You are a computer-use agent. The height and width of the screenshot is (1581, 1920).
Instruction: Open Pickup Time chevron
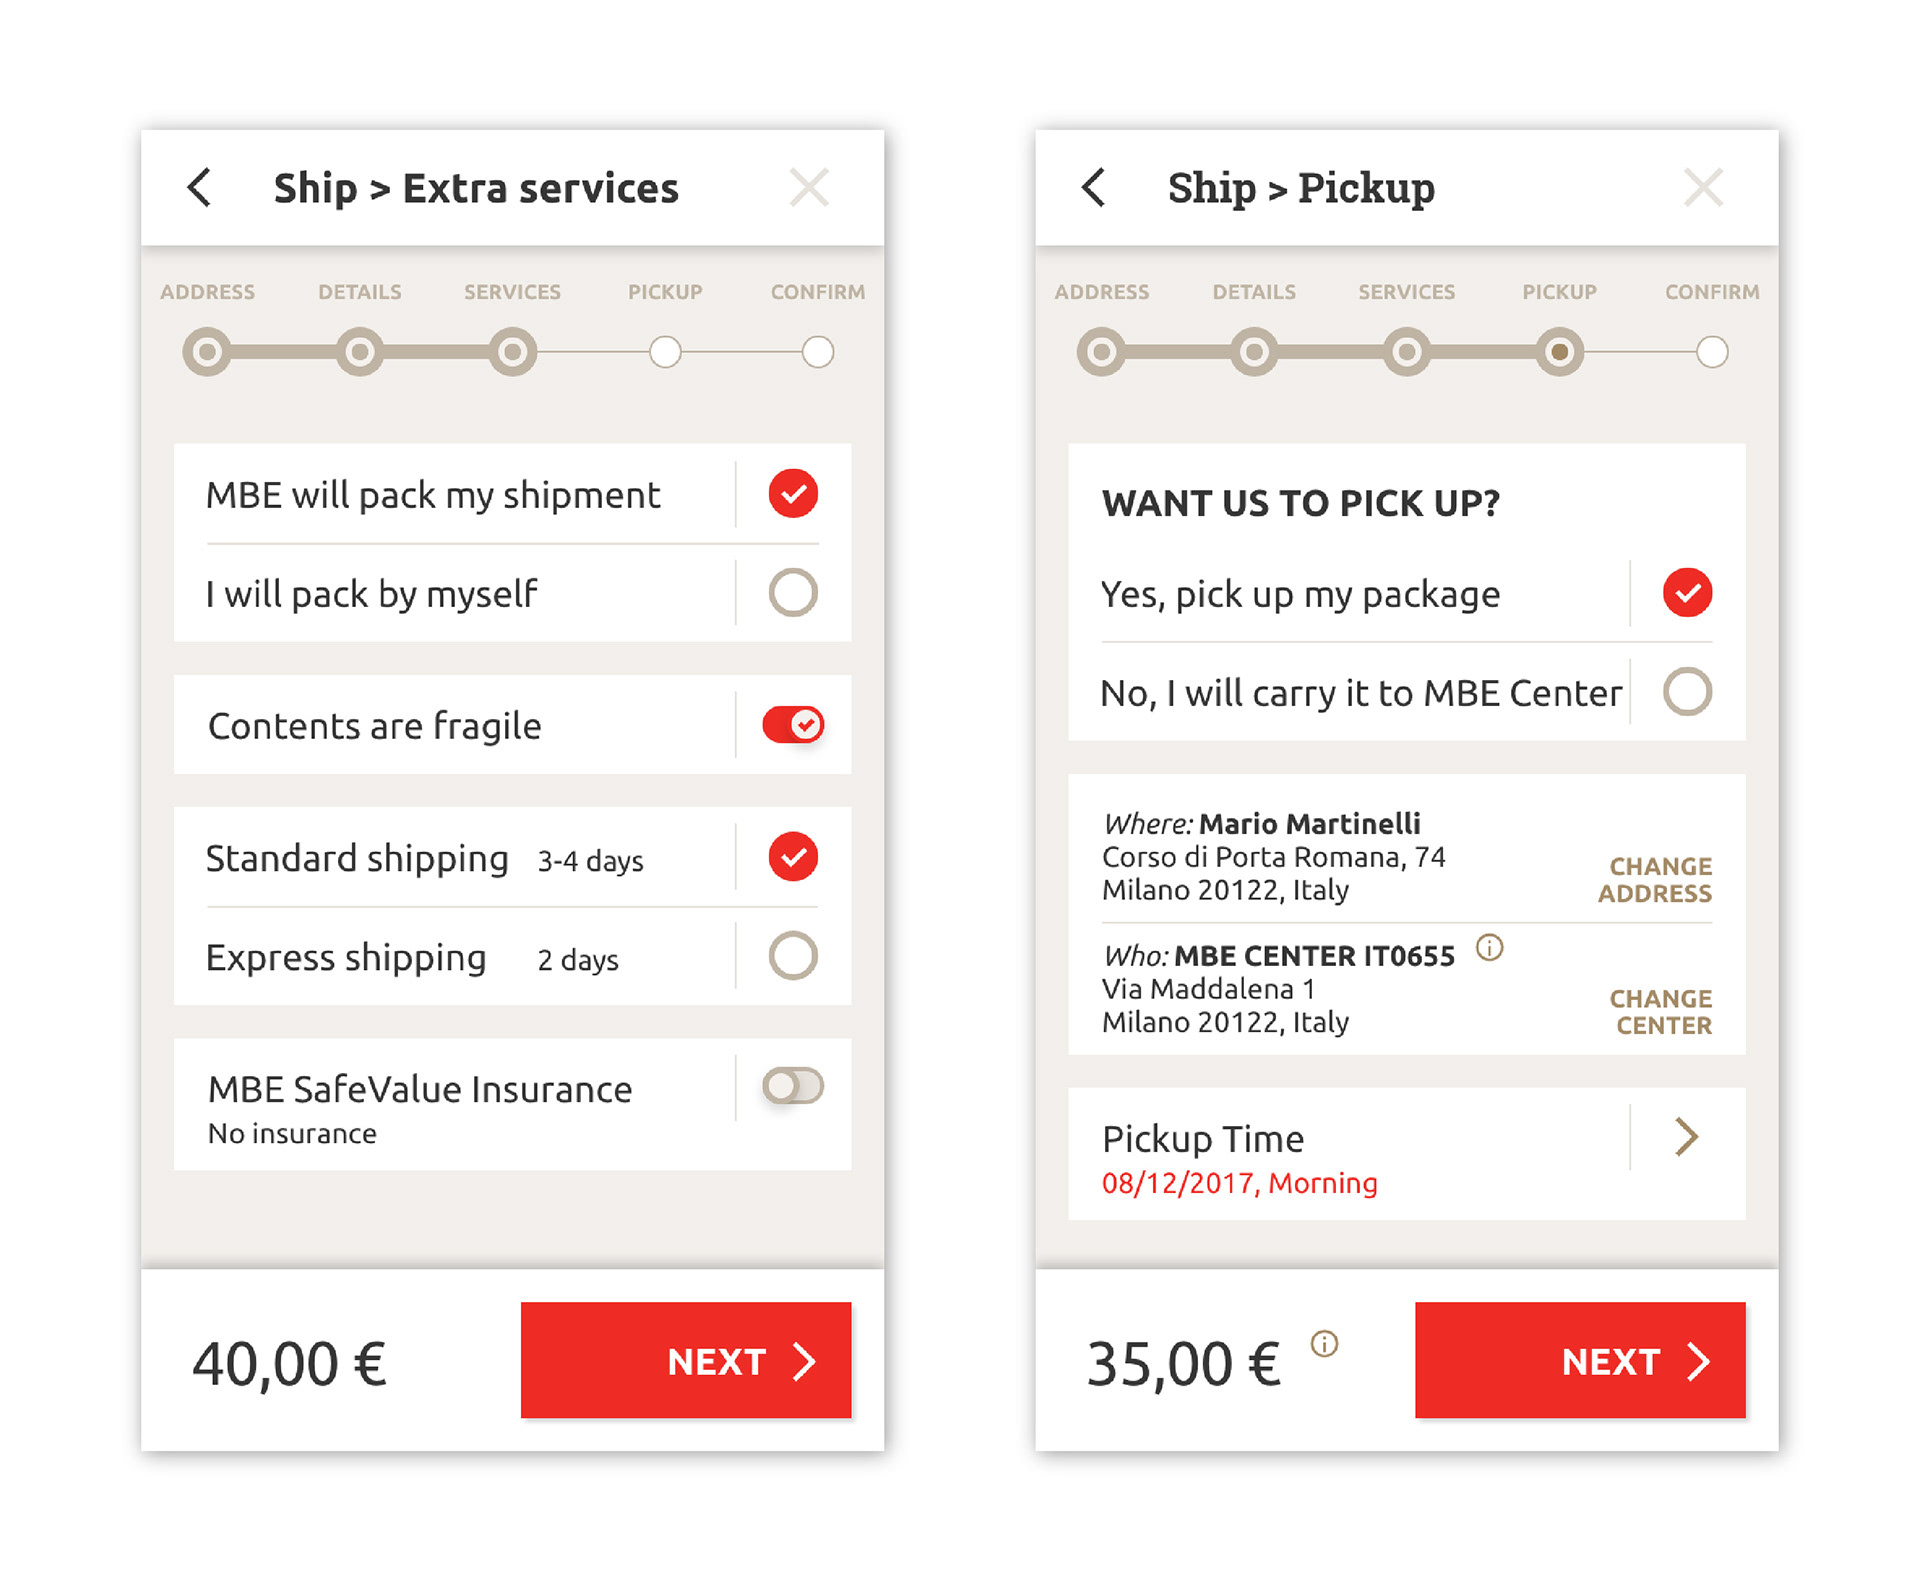click(1687, 1137)
